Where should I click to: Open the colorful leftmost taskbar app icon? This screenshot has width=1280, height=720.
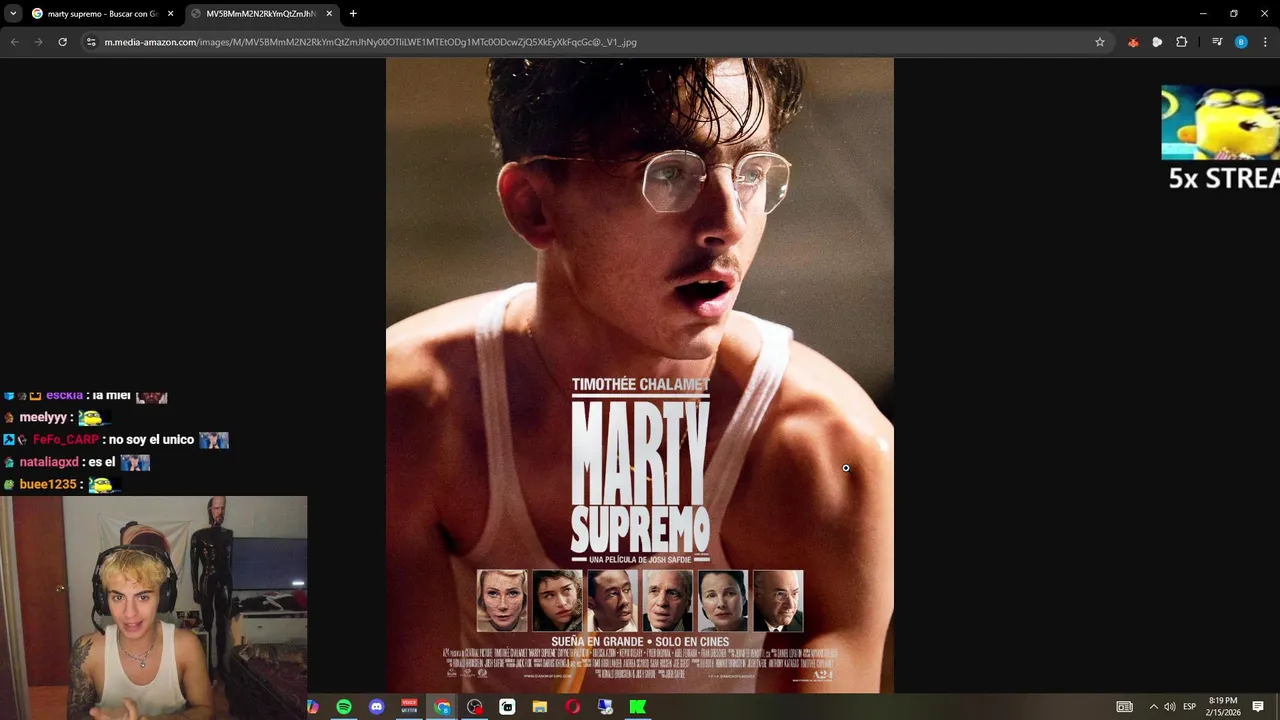click(312, 707)
